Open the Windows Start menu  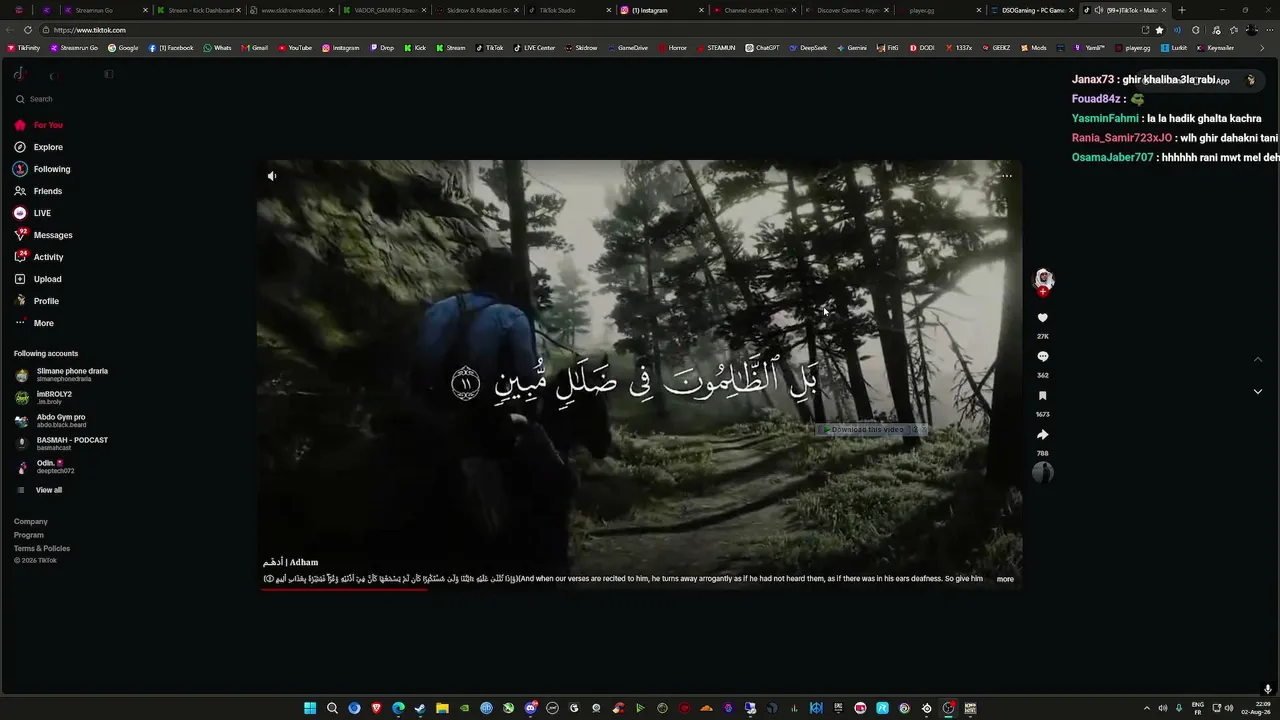point(310,708)
